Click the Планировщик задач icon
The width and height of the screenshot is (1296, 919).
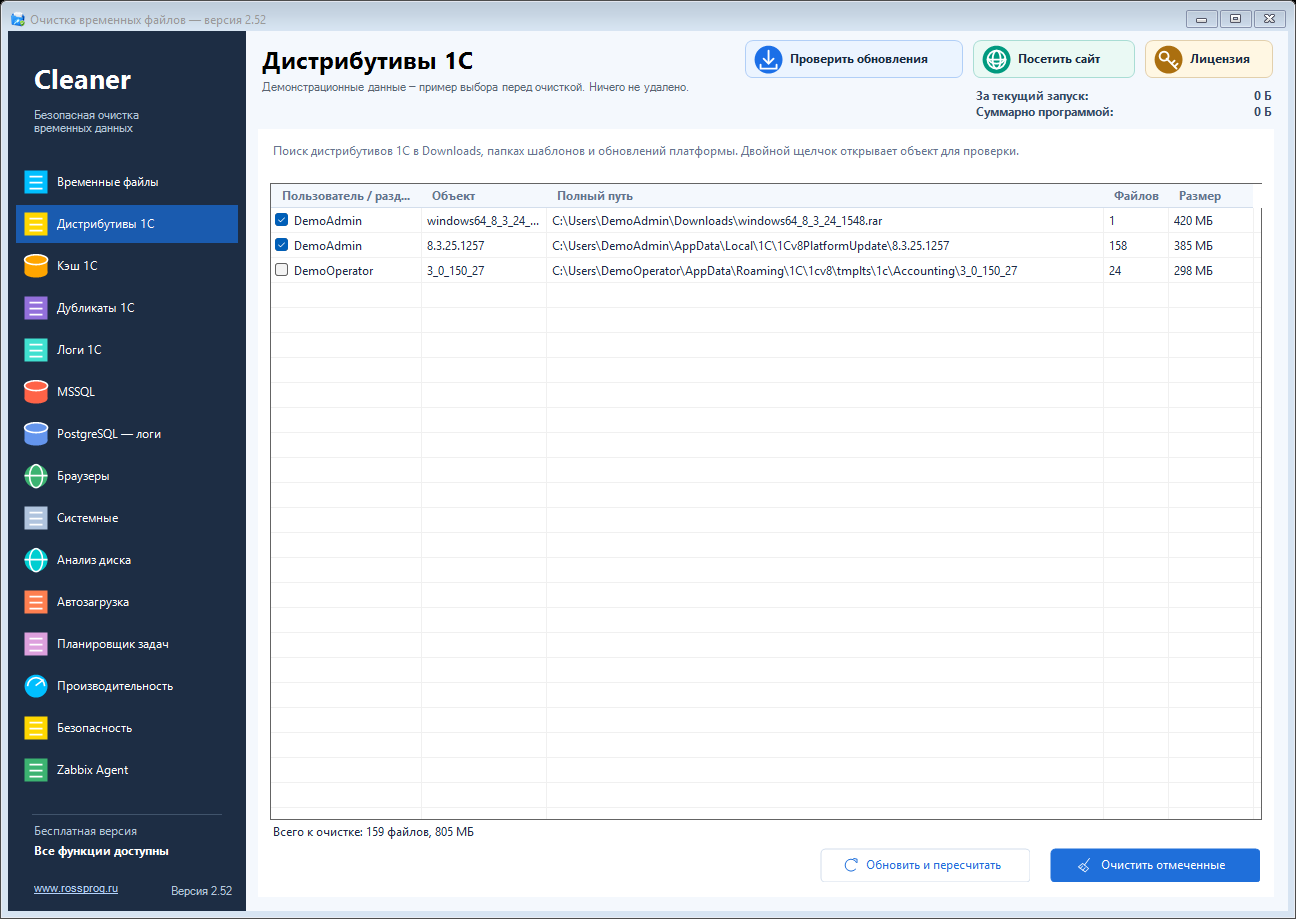(36, 644)
